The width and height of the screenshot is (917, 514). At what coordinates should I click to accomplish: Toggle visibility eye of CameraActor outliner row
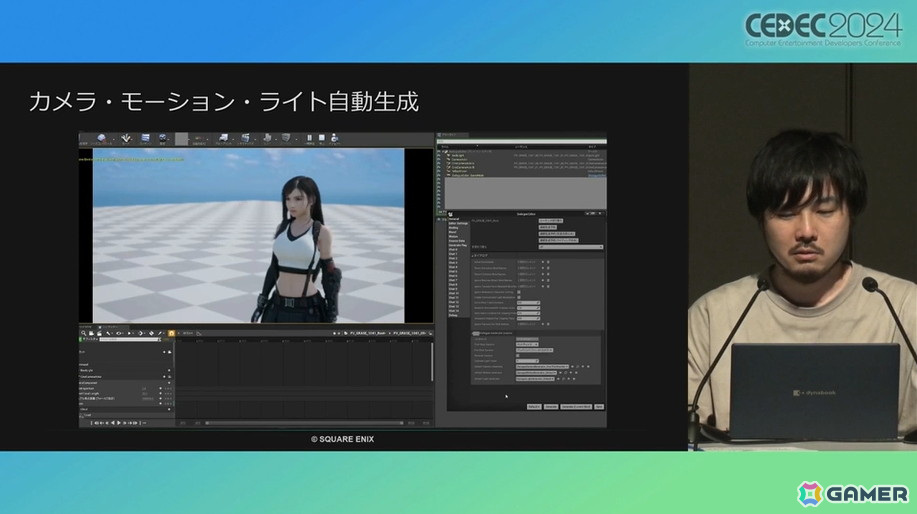pyautogui.click(x=439, y=159)
